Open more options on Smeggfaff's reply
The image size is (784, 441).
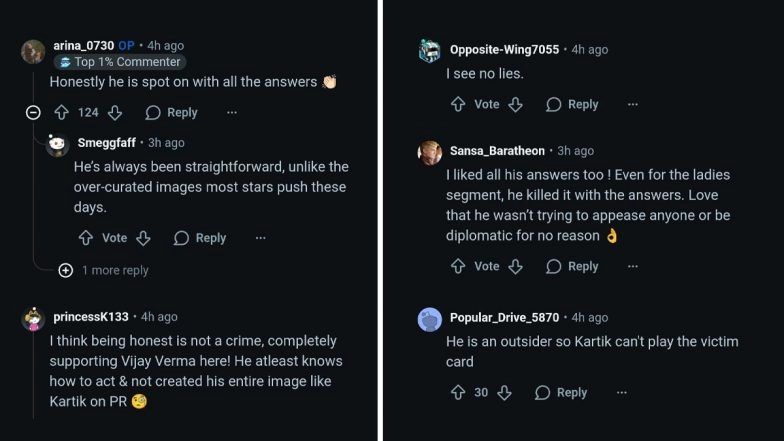(260, 238)
